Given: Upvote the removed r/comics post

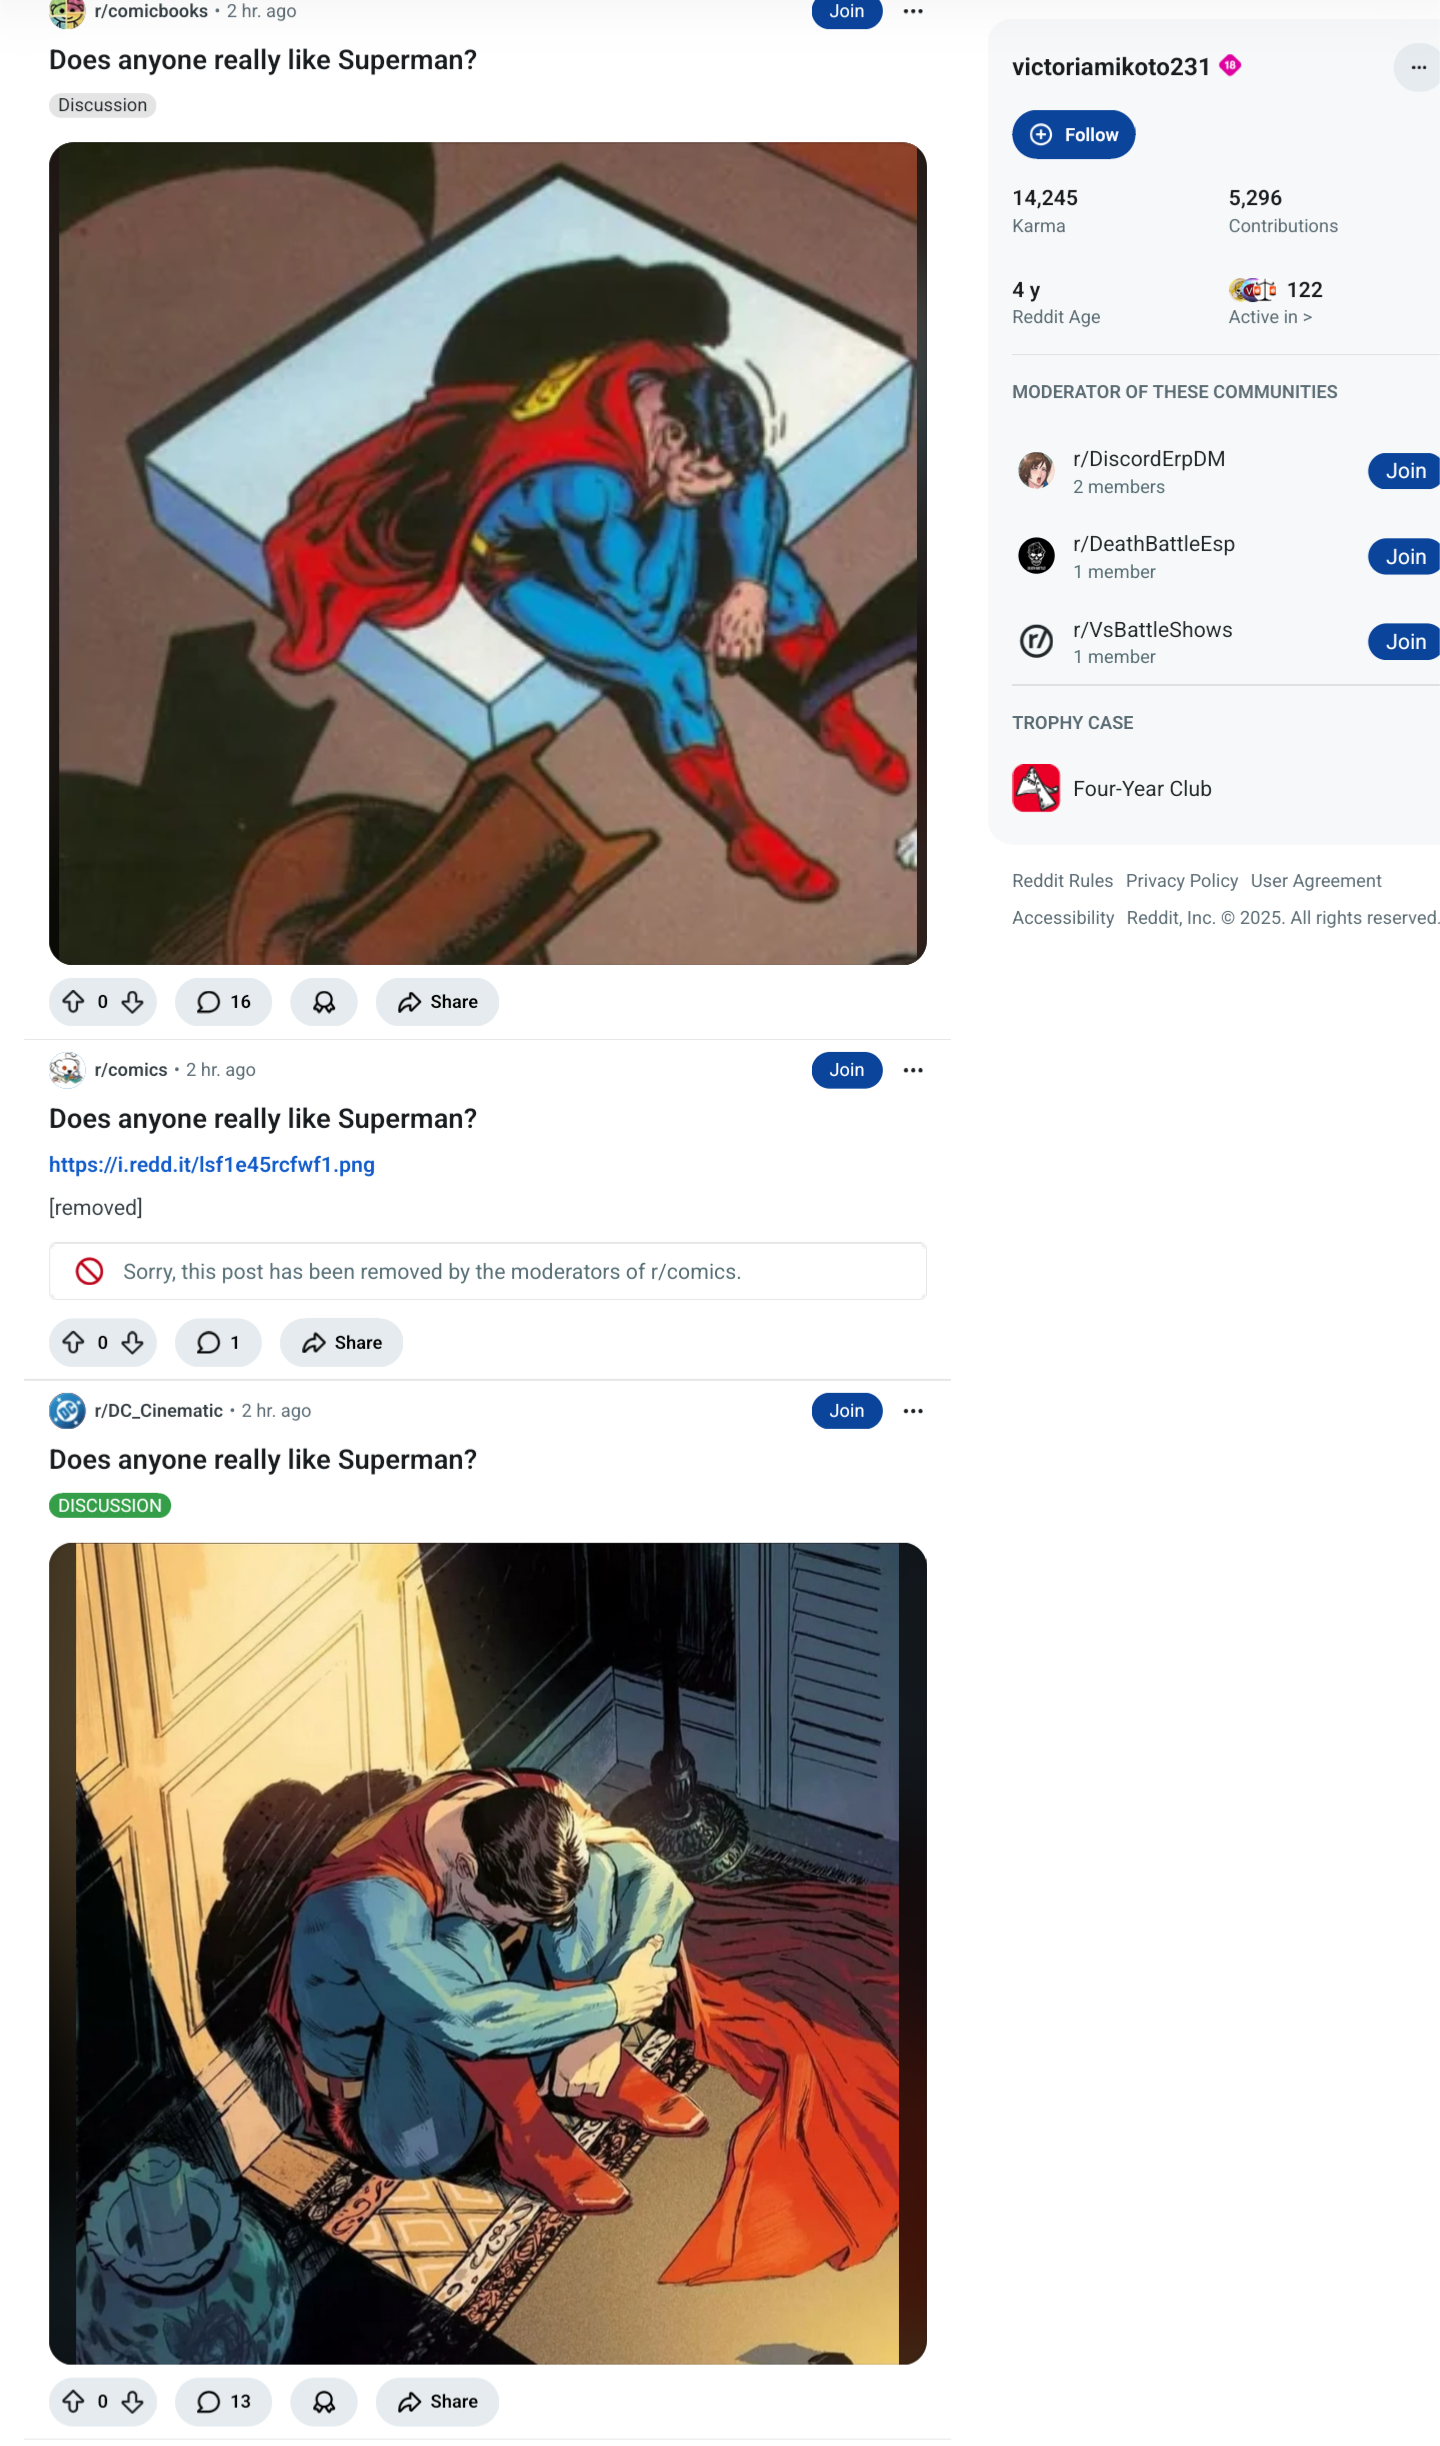Looking at the screenshot, I should 73,1343.
